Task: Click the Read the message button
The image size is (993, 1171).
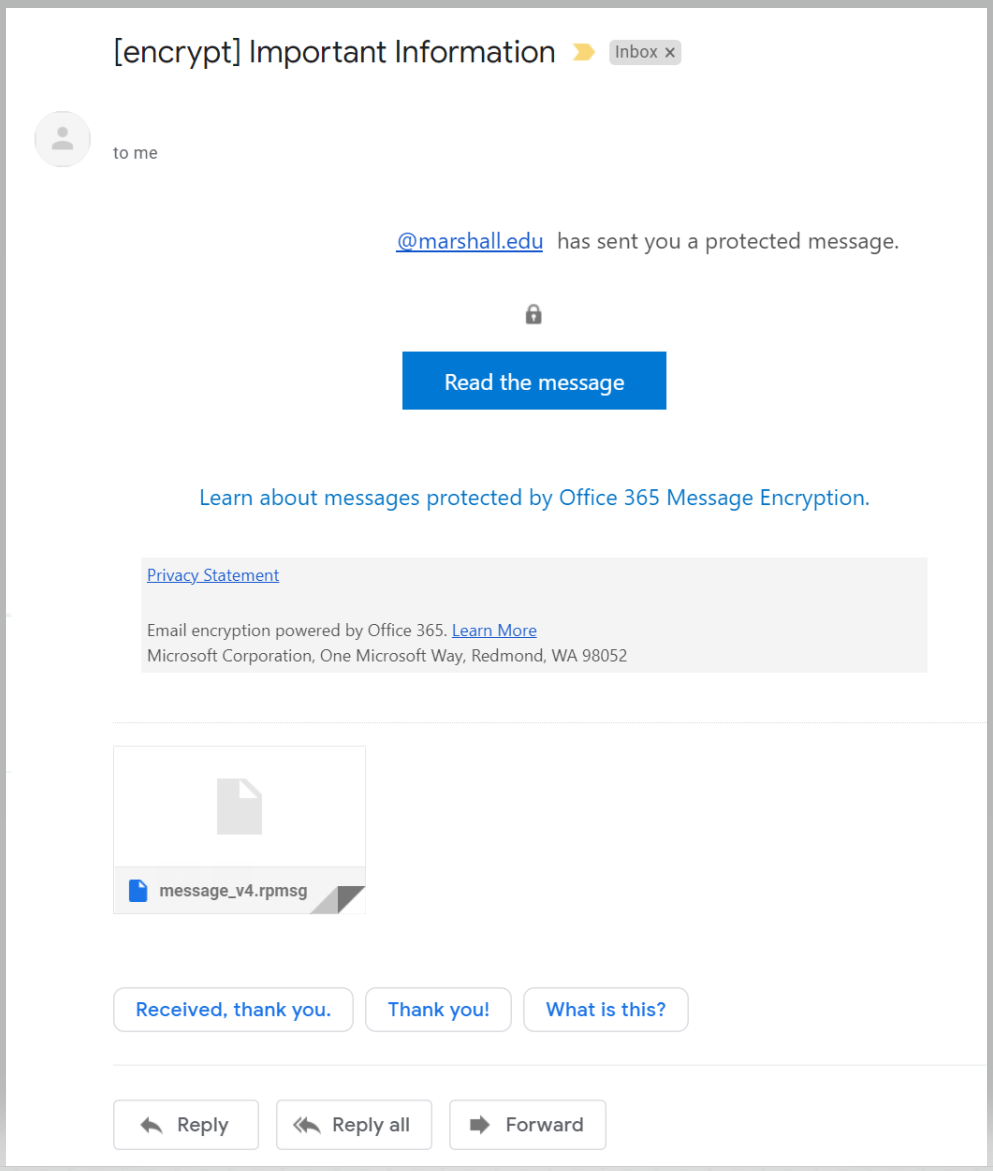Action: 534,381
